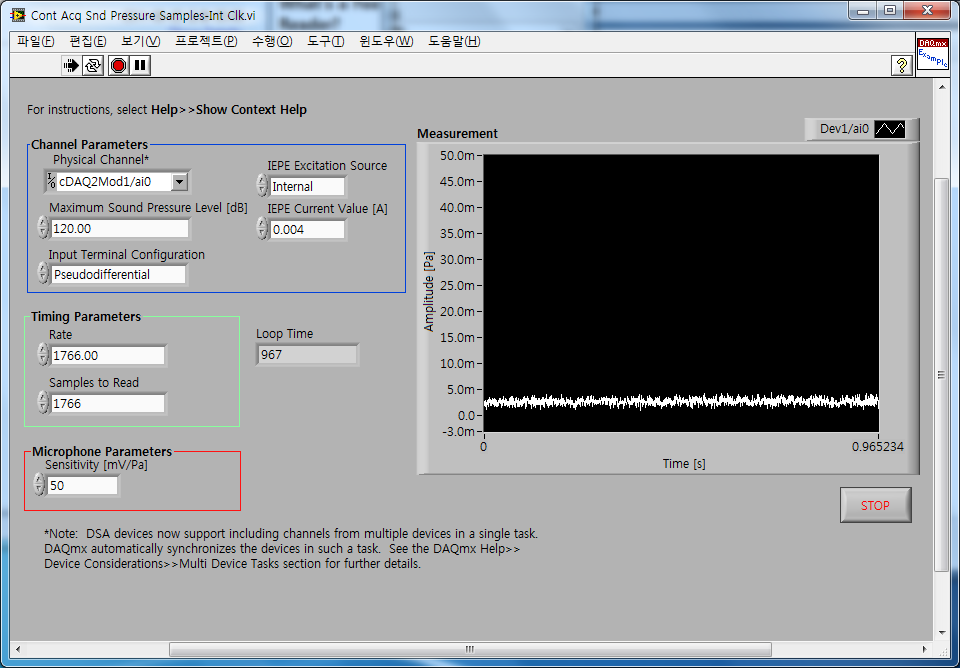Click the horizontal scrollbar left arrow
Viewport: 960px width, 668px height.
click(18, 649)
